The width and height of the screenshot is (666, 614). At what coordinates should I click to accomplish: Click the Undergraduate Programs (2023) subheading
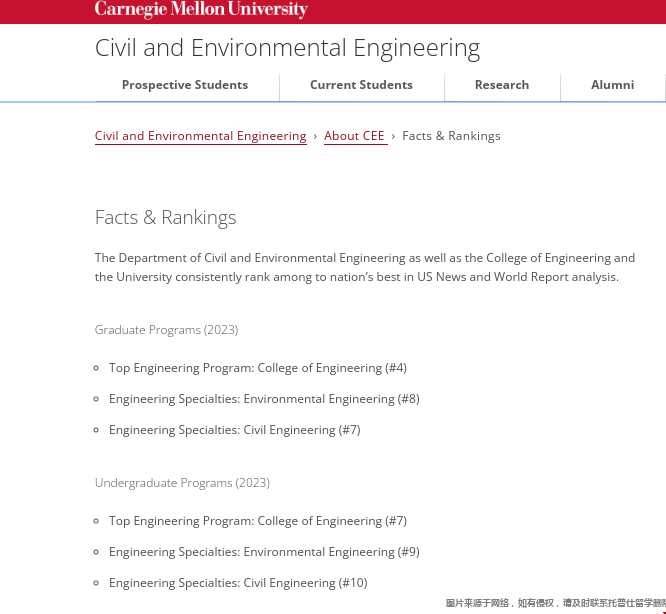click(x=182, y=483)
